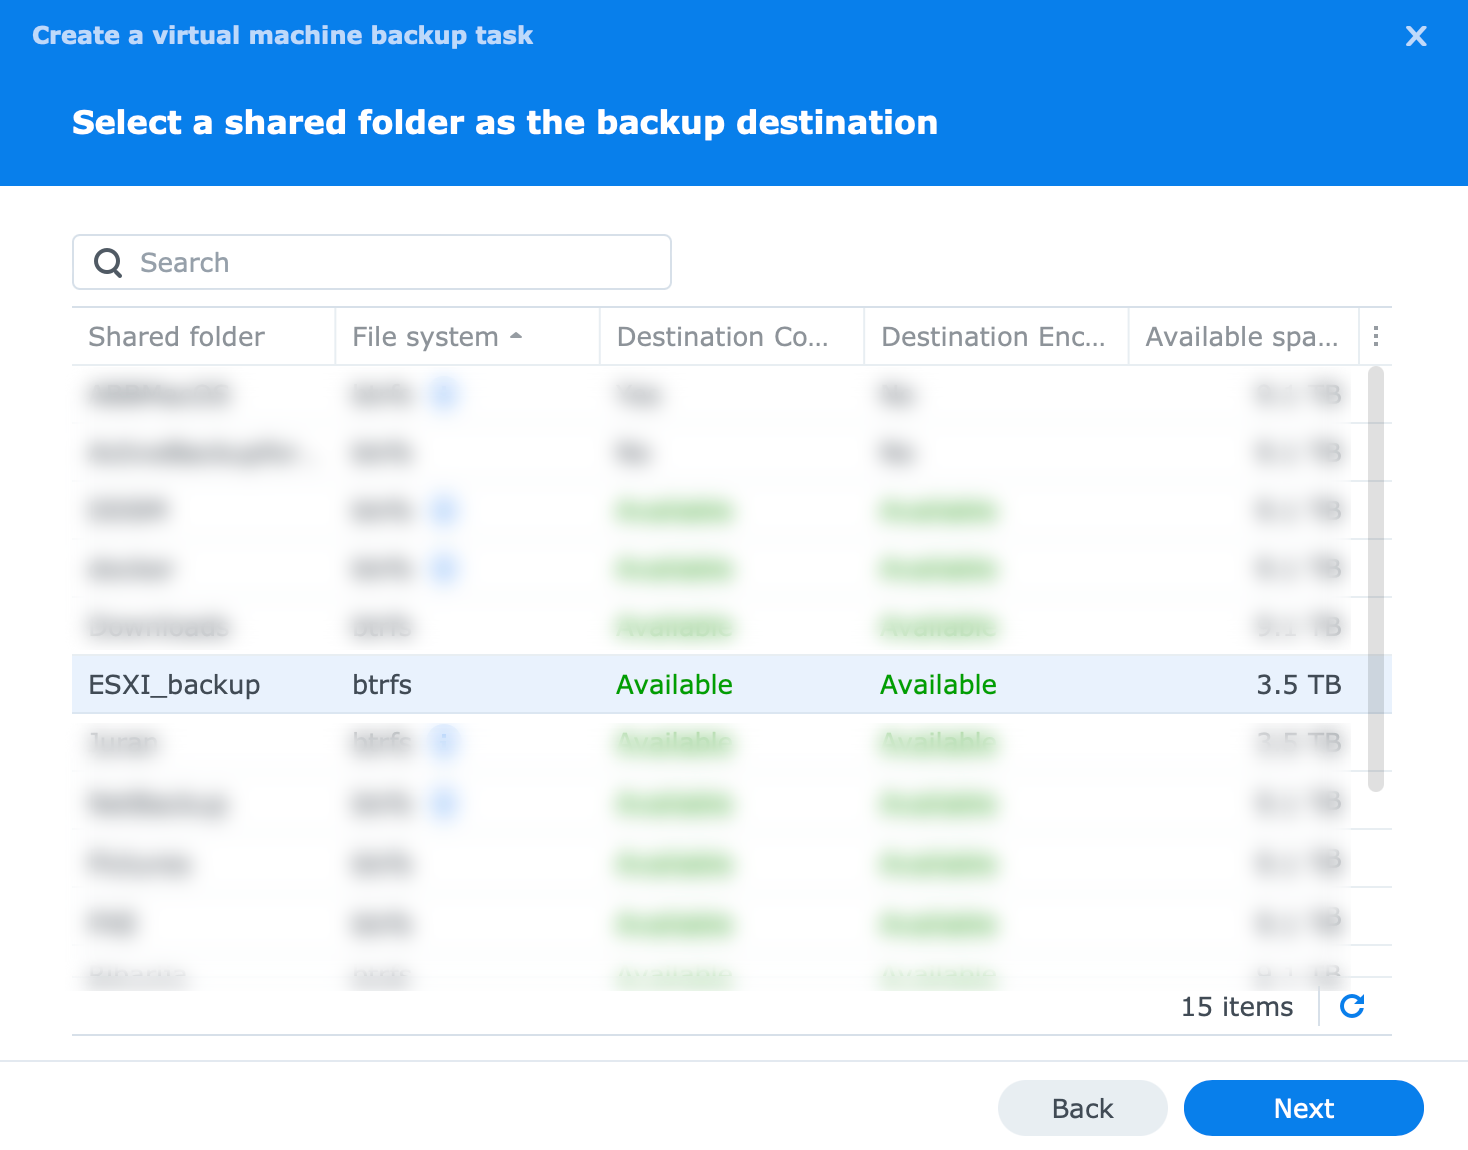Click Destination Co... column header

(x=732, y=337)
